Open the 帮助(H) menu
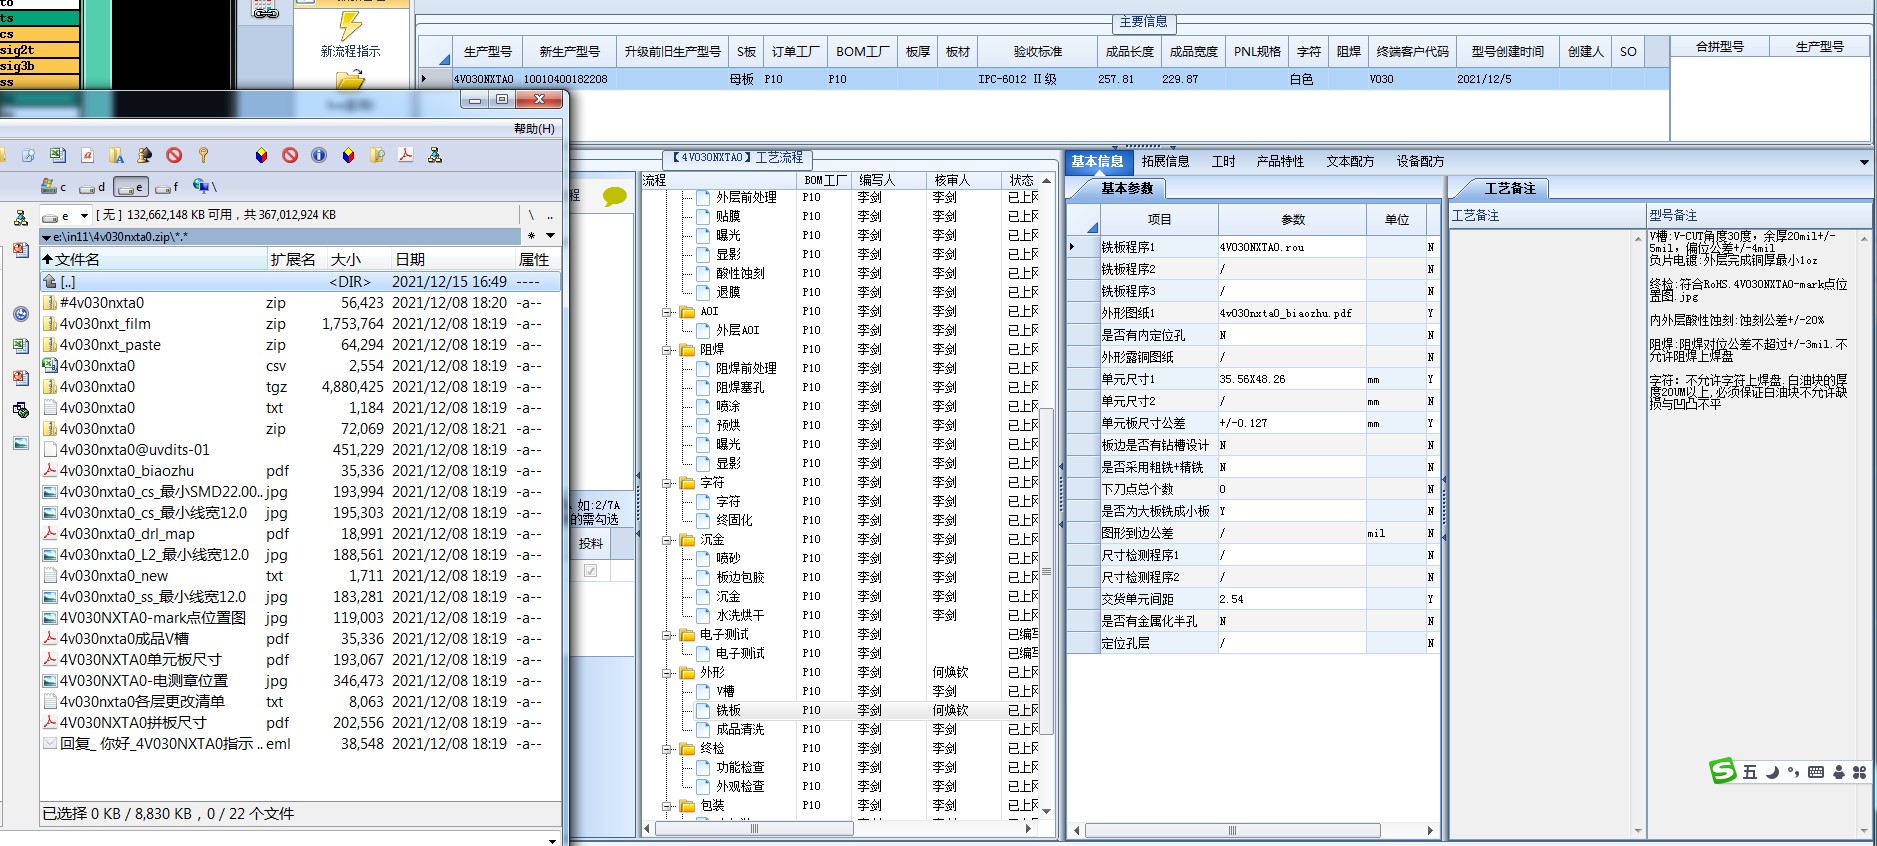This screenshot has width=1877, height=846. click(534, 129)
